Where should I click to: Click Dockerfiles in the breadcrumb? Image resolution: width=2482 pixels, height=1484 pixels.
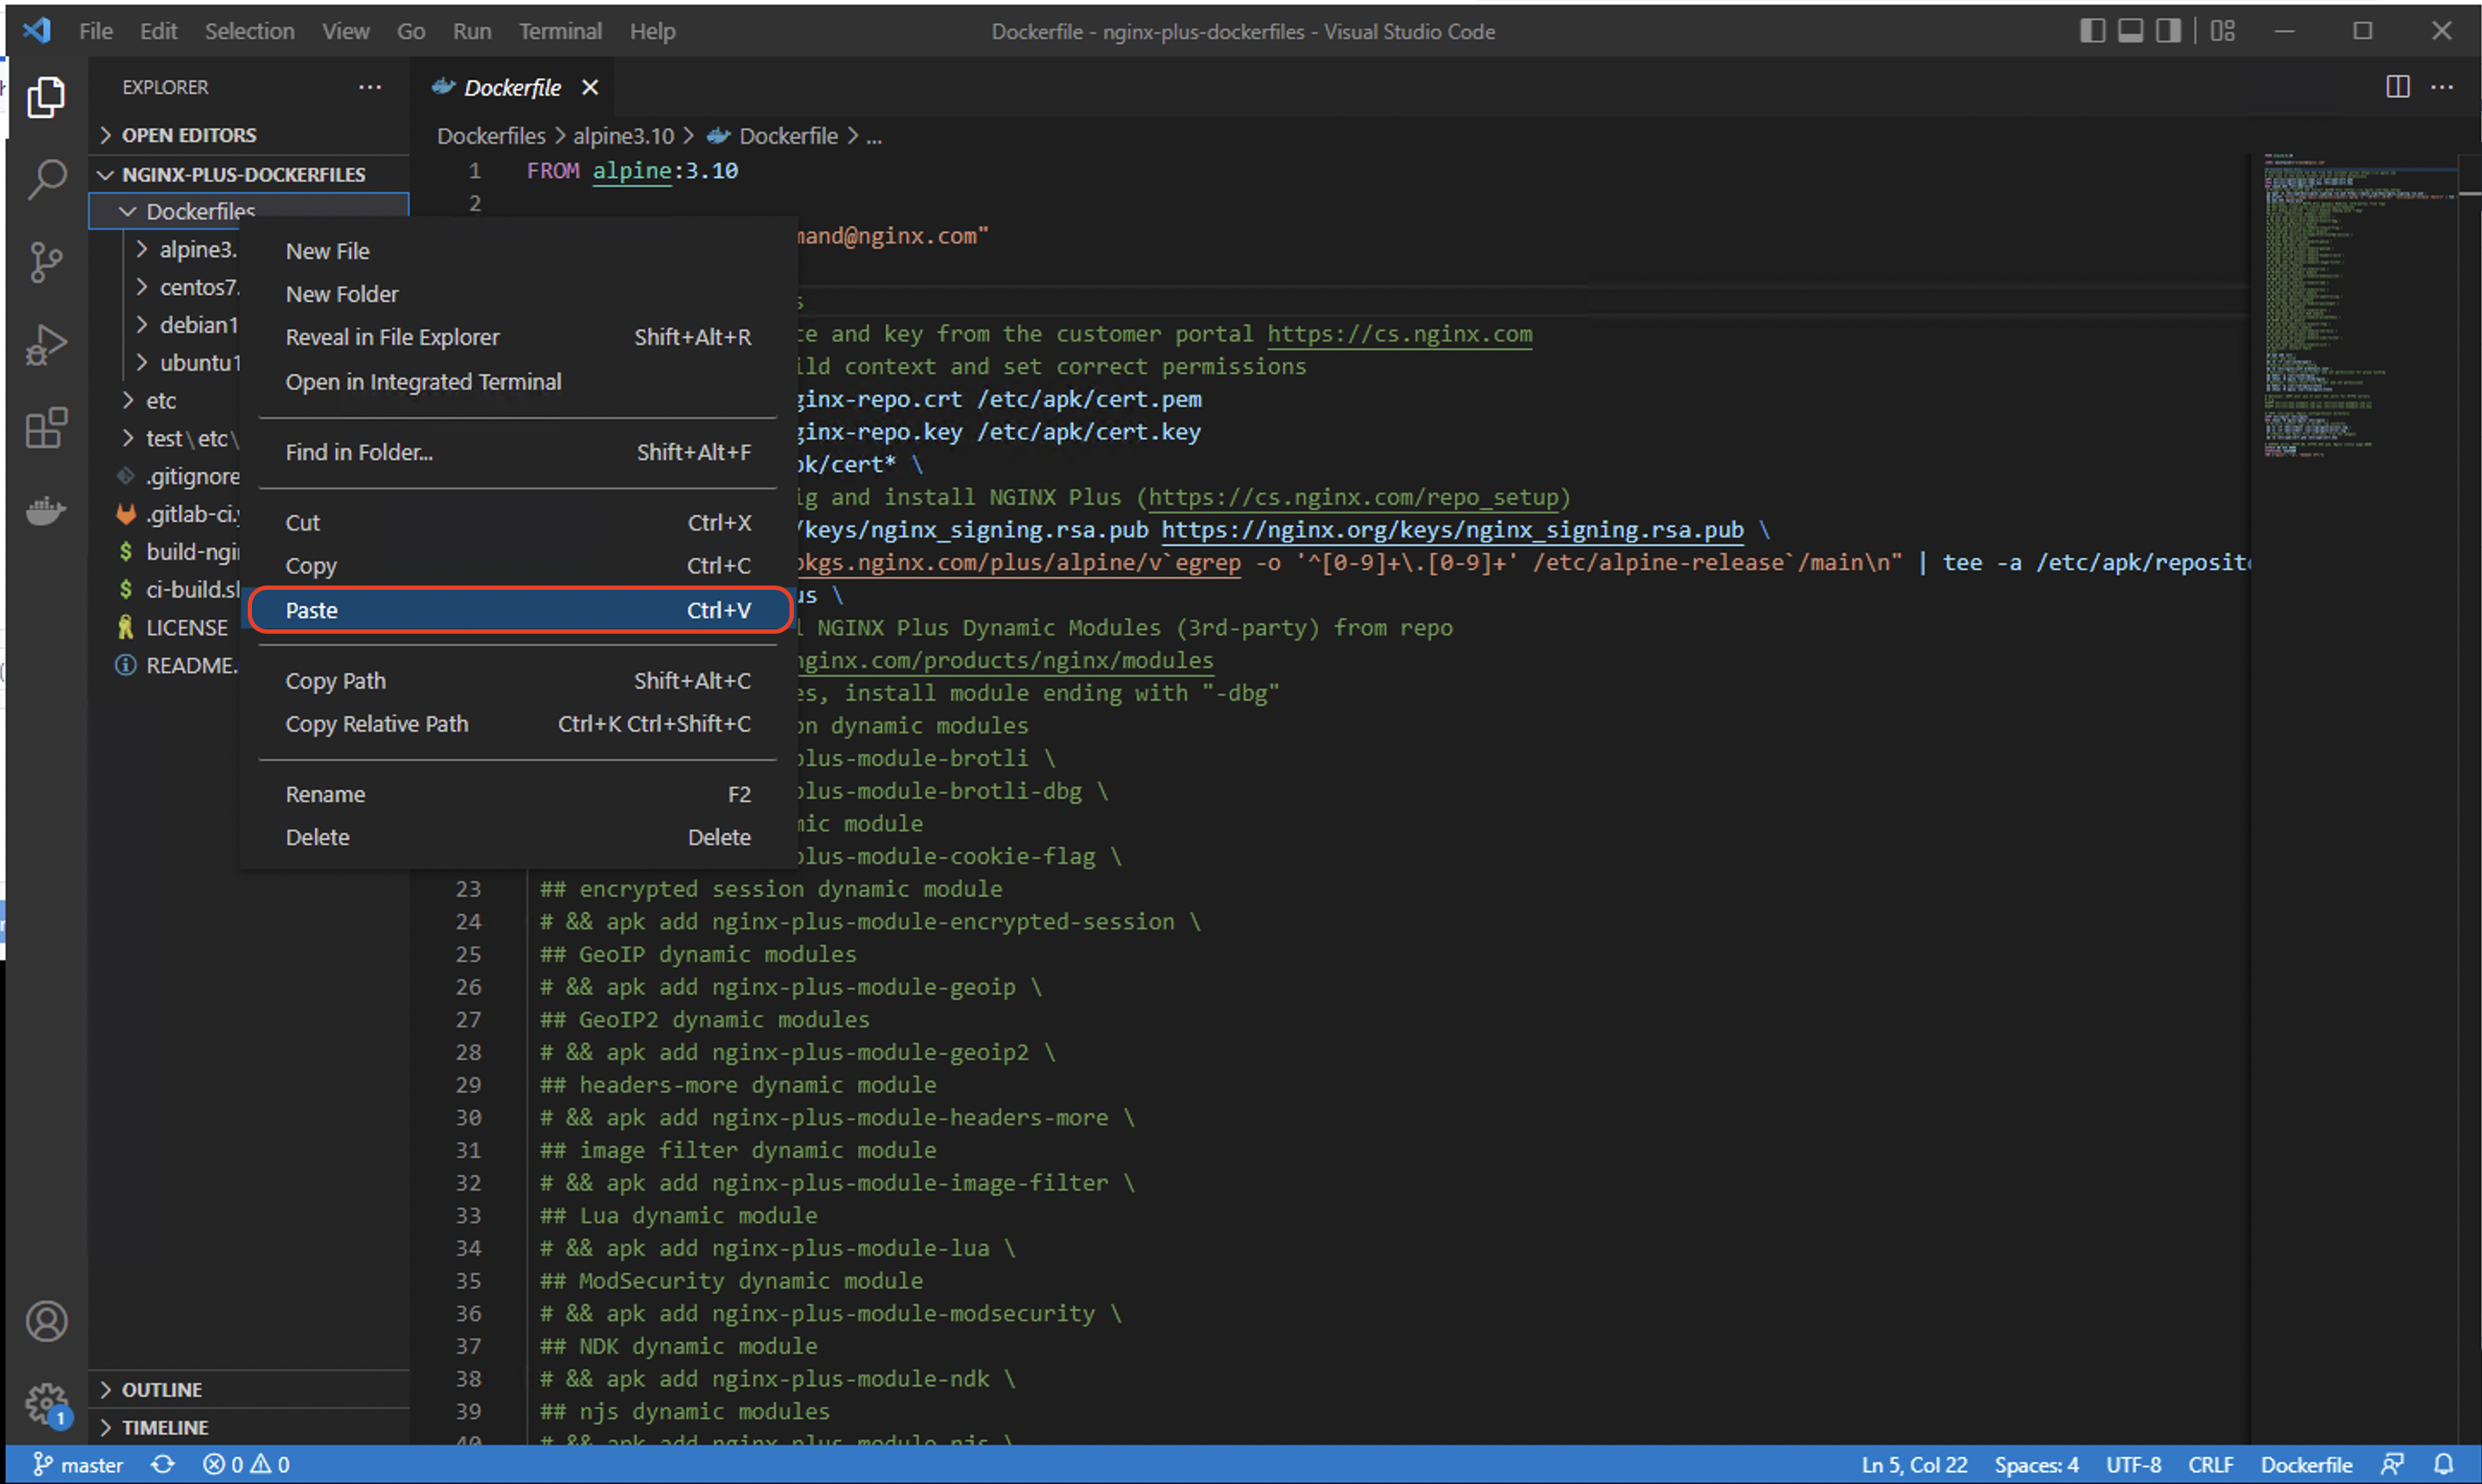[x=491, y=136]
